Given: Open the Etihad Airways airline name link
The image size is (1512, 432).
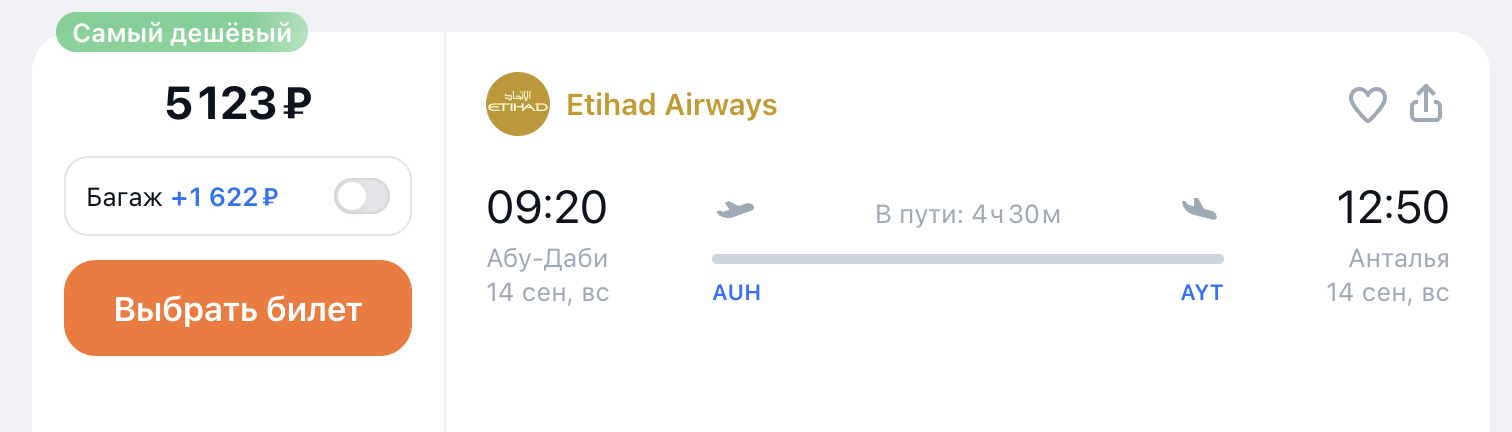Looking at the screenshot, I should point(672,105).
